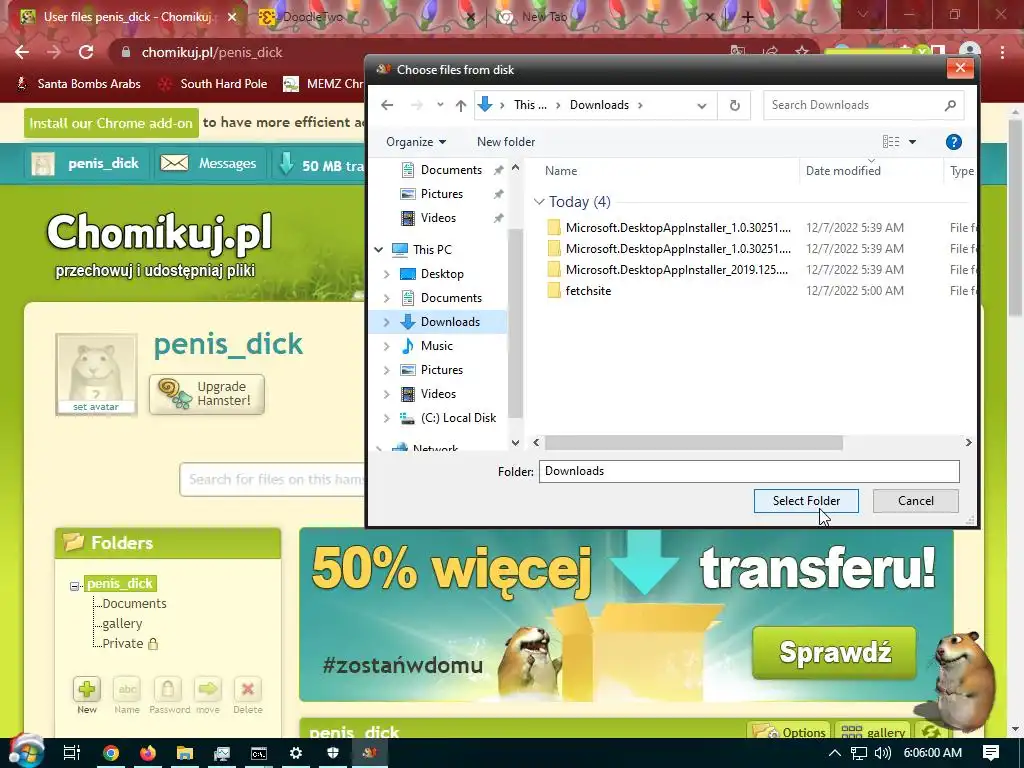
Task: Sort by the Name column header
Action: (x=561, y=170)
